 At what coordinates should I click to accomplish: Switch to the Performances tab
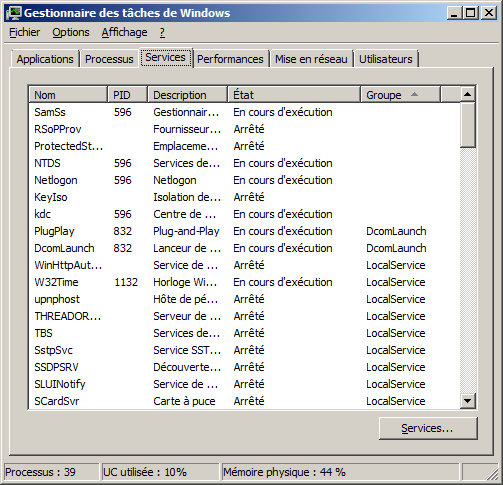(x=230, y=59)
